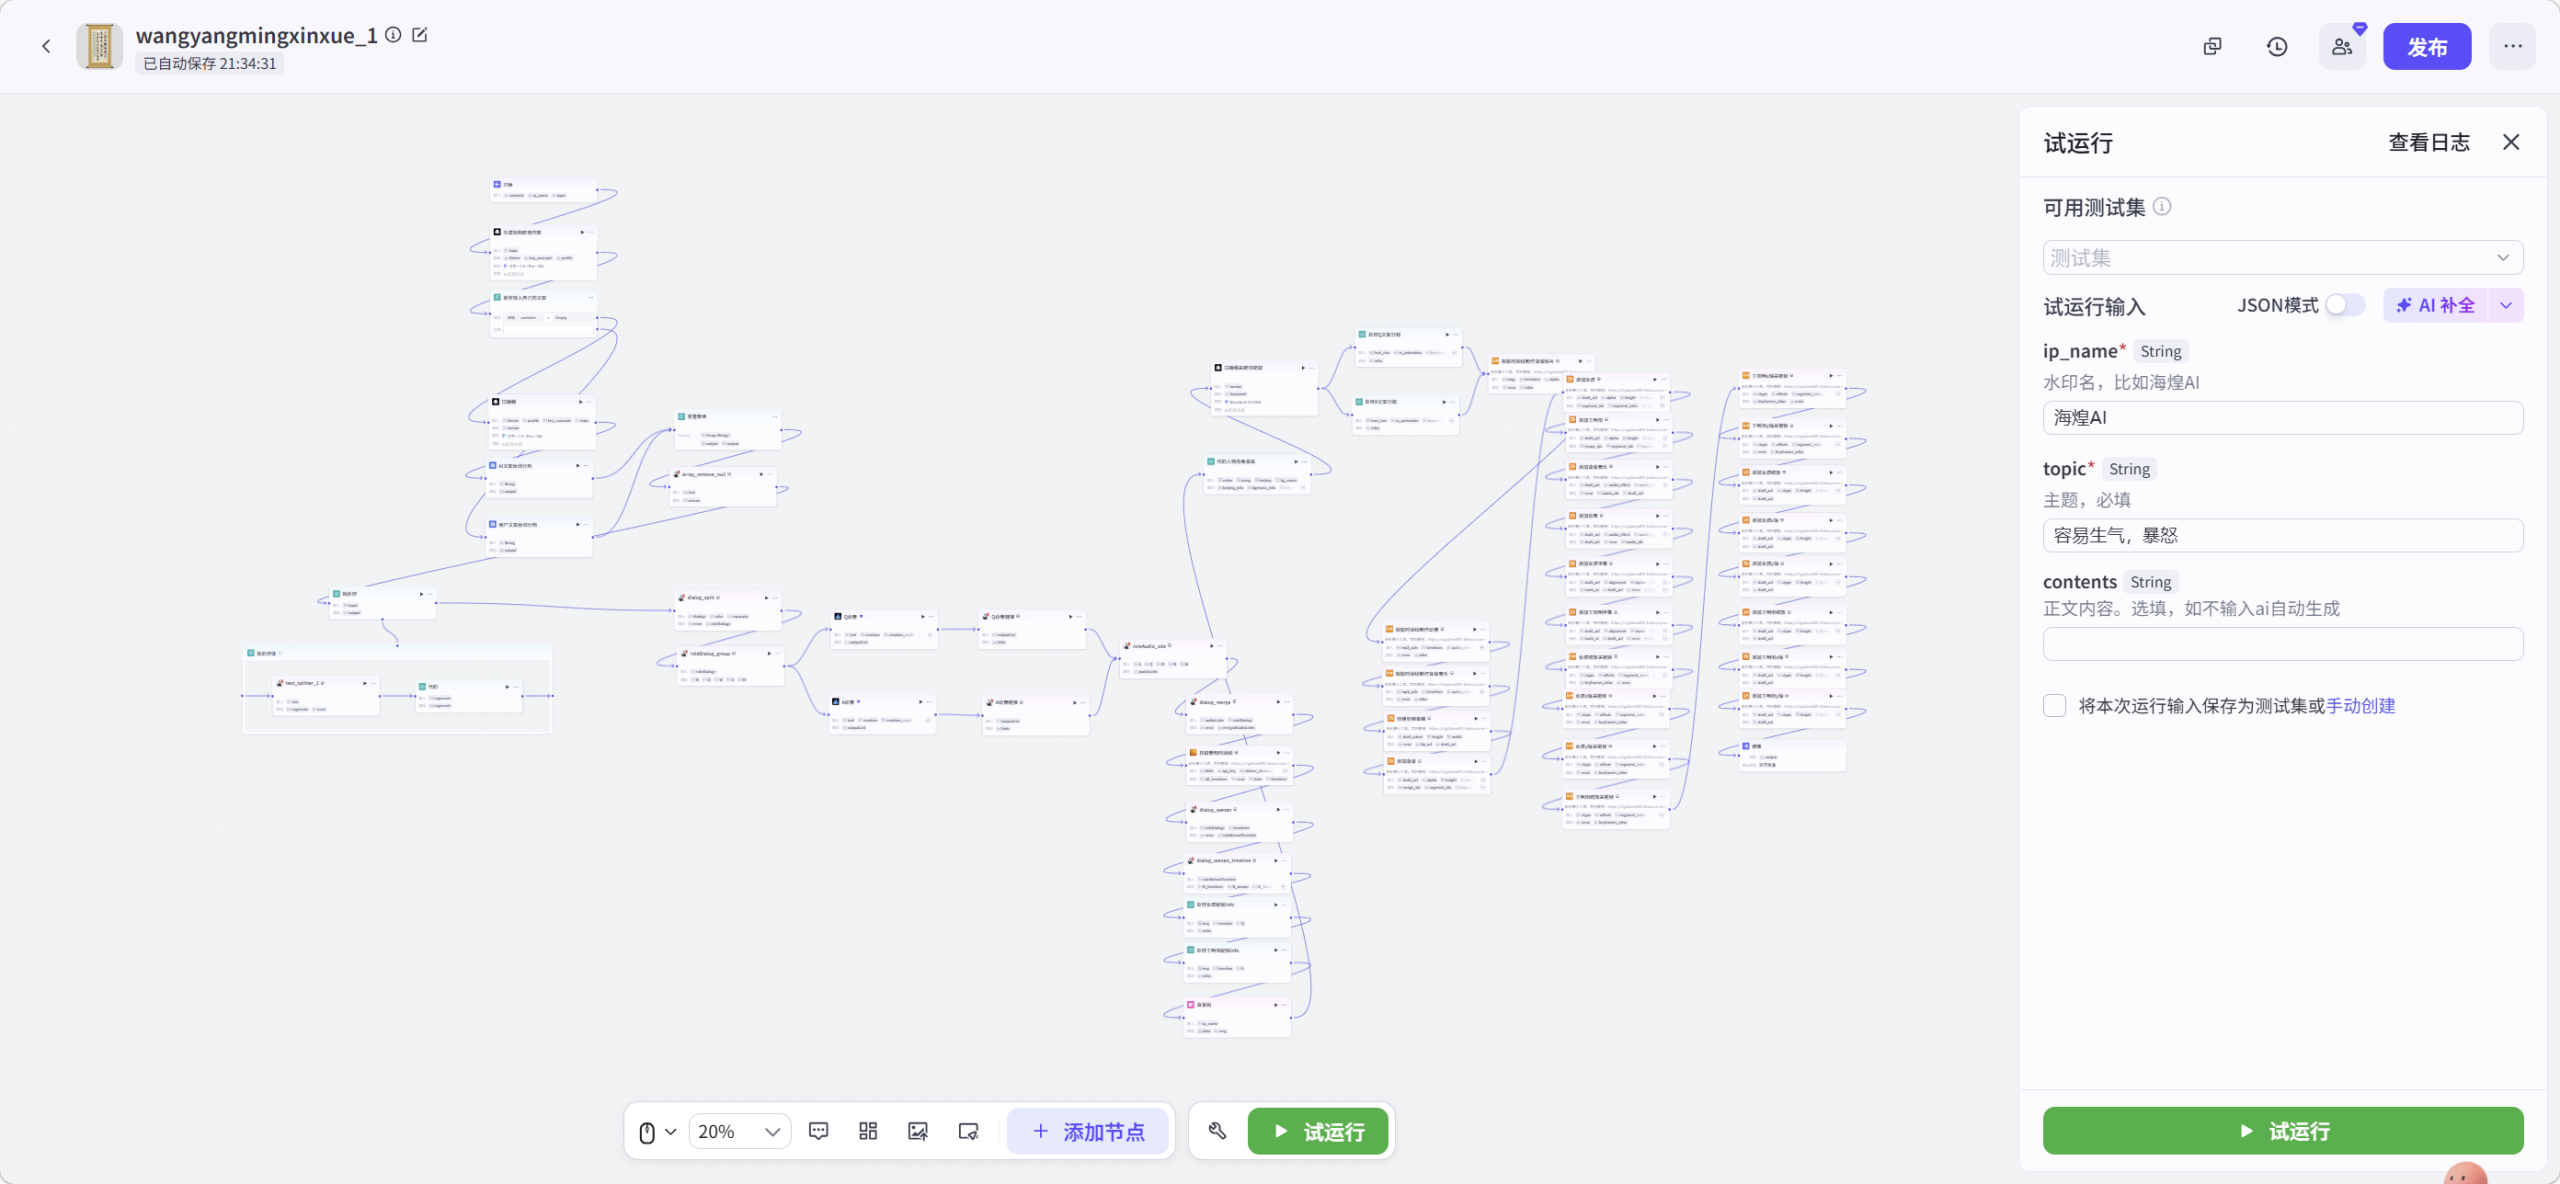Image resolution: width=2560 pixels, height=1184 pixels.
Task: Open 查看日志 in the test run panel
Action: click(2428, 143)
